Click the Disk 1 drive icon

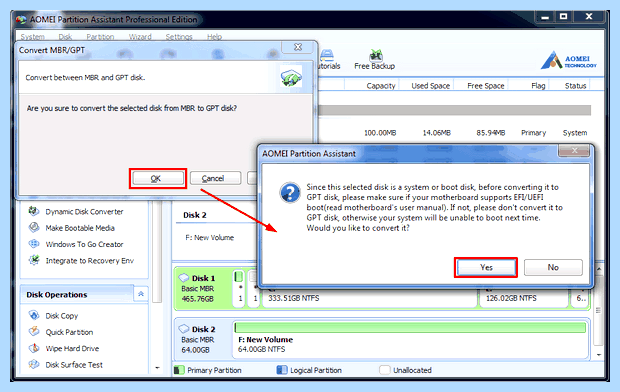tap(184, 278)
